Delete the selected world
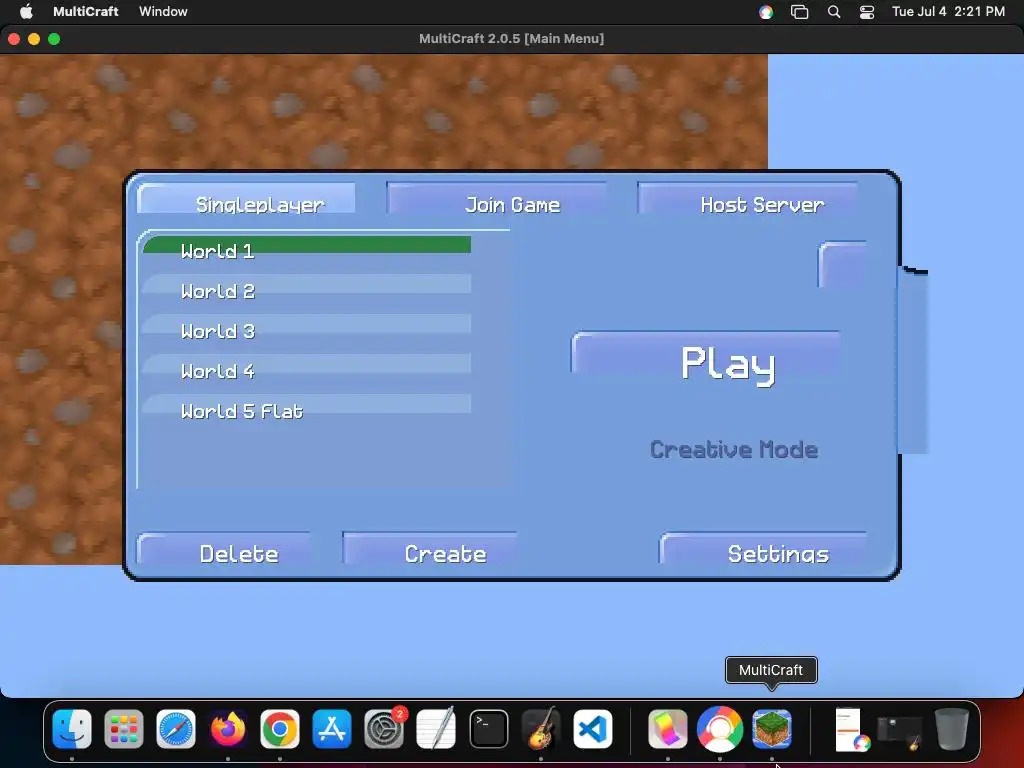This screenshot has width=1024, height=768. tap(224, 549)
